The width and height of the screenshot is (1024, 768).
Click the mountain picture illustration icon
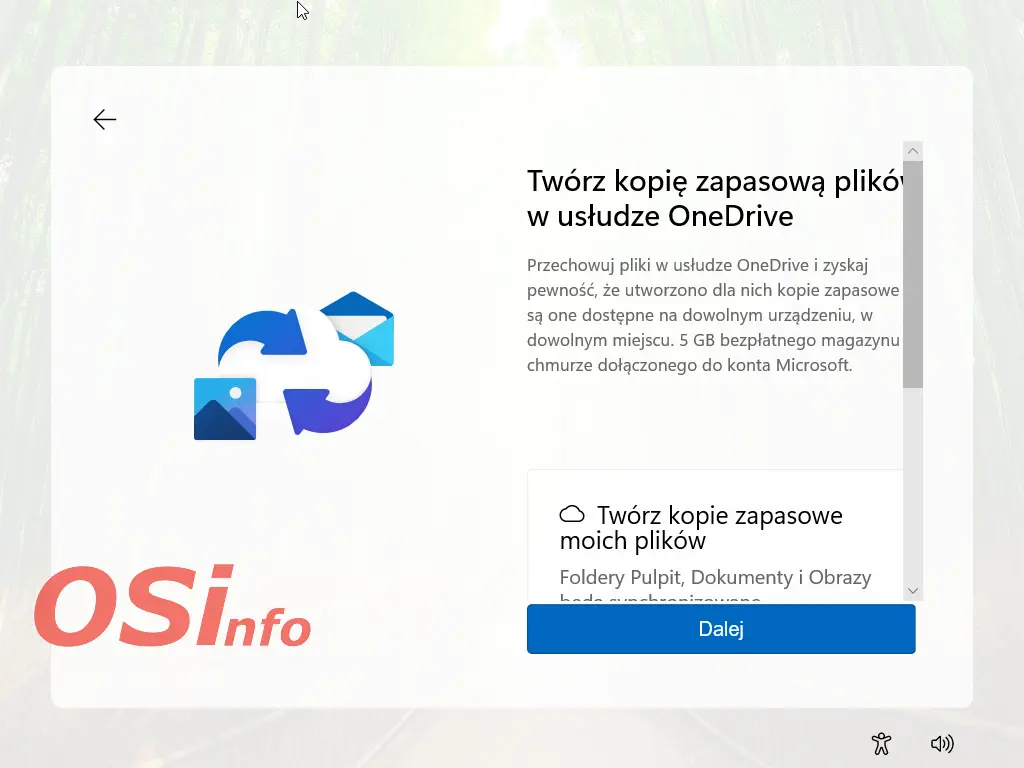225,409
